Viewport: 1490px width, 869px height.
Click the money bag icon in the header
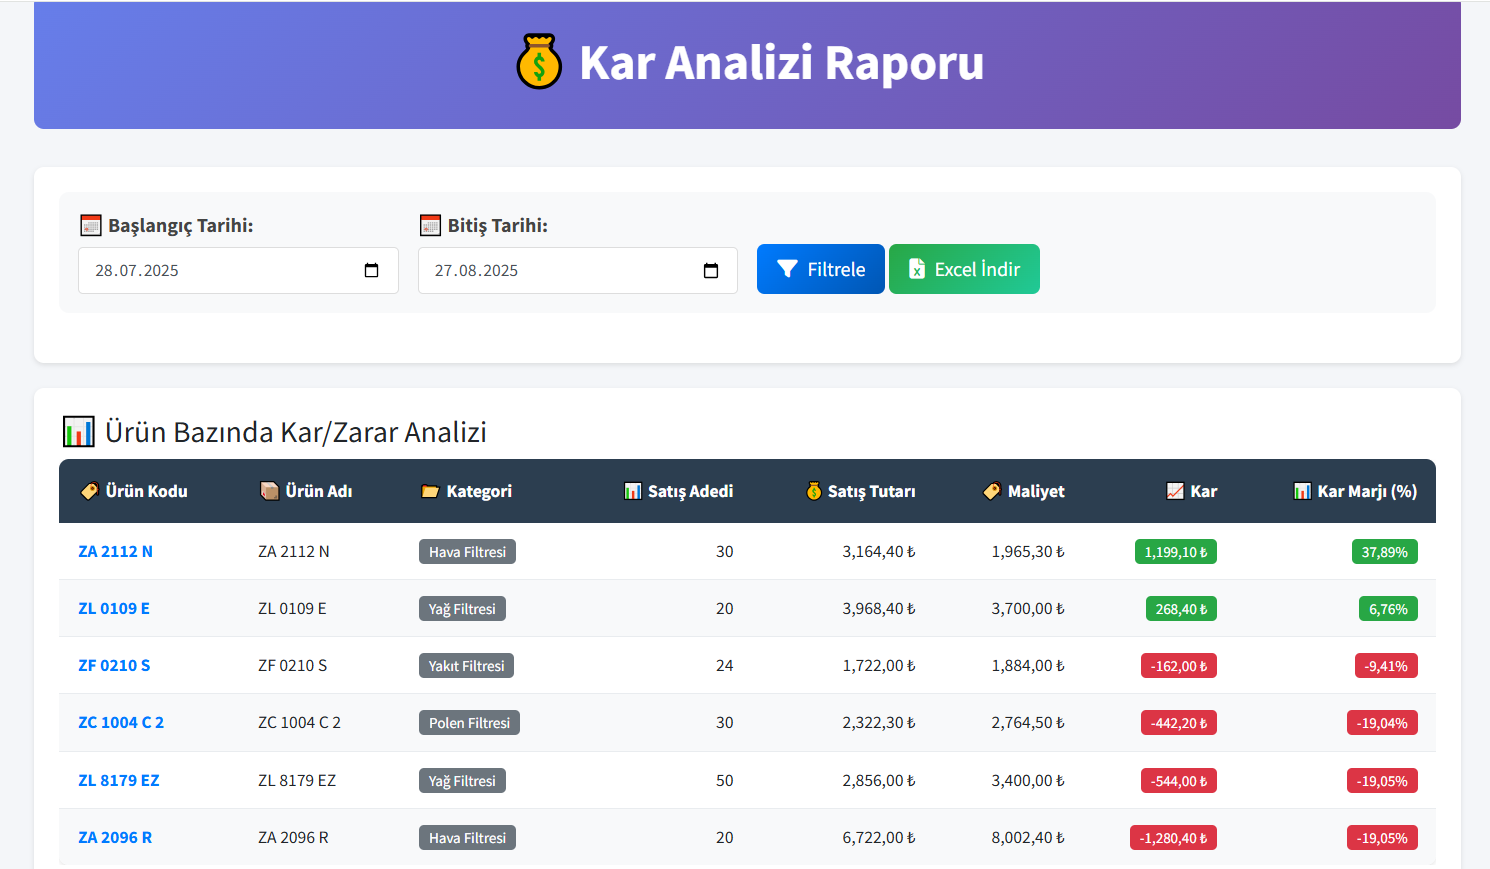(539, 64)
